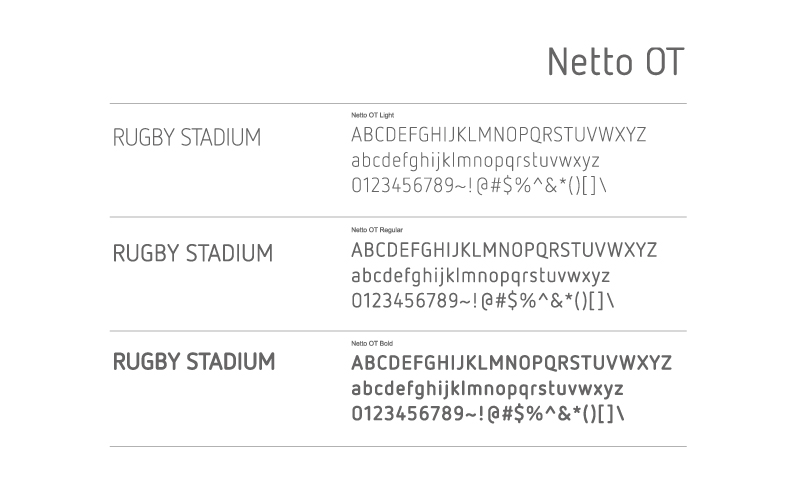Click the Netto OT Regular label
Viewport: 797px width, 490px height.
pos(377,230)
